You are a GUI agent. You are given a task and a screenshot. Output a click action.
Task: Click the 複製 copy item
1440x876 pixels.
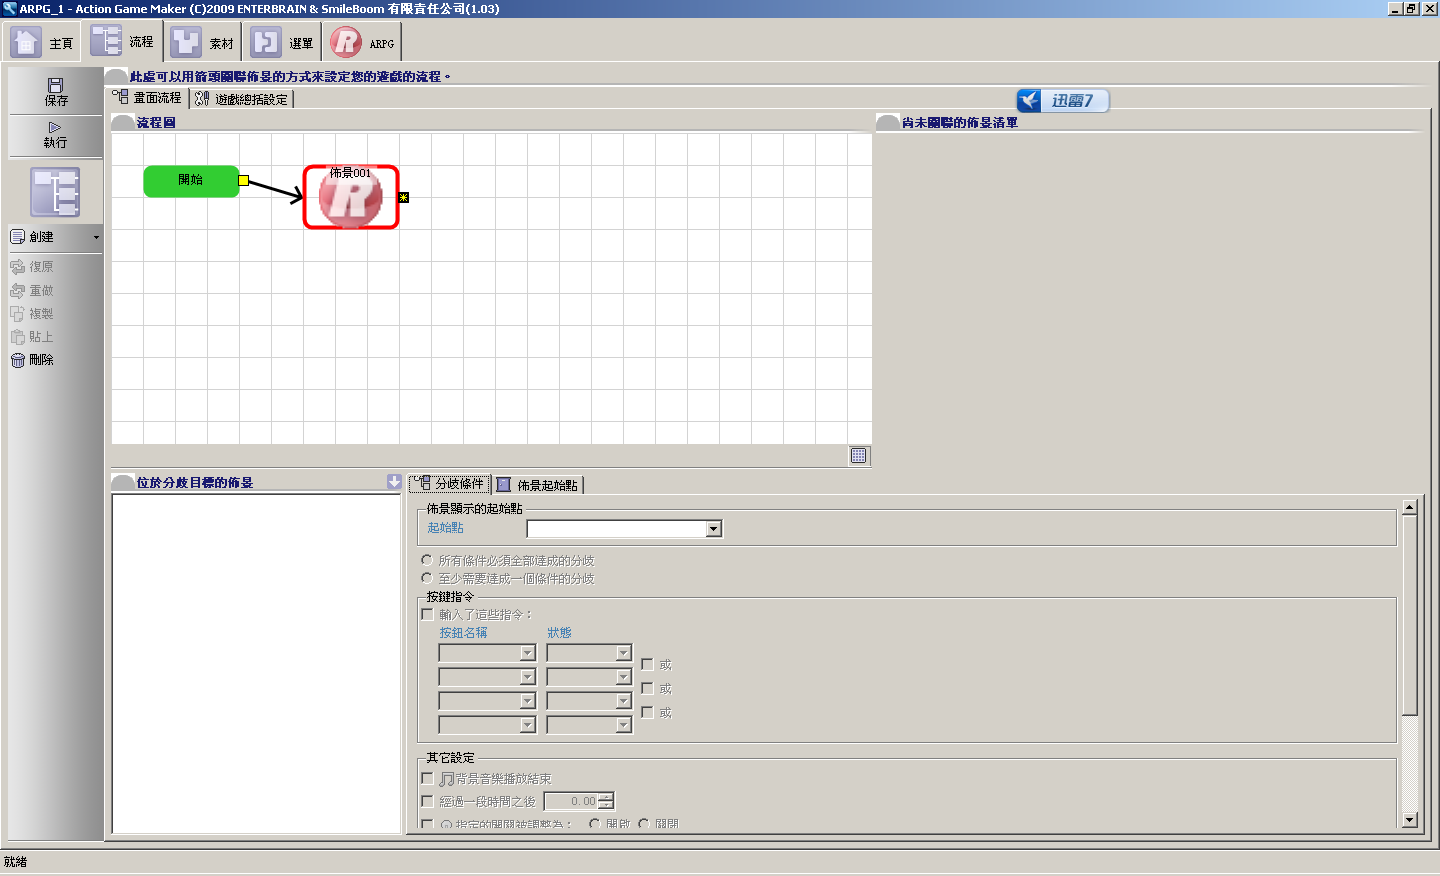tap(32, 314)
